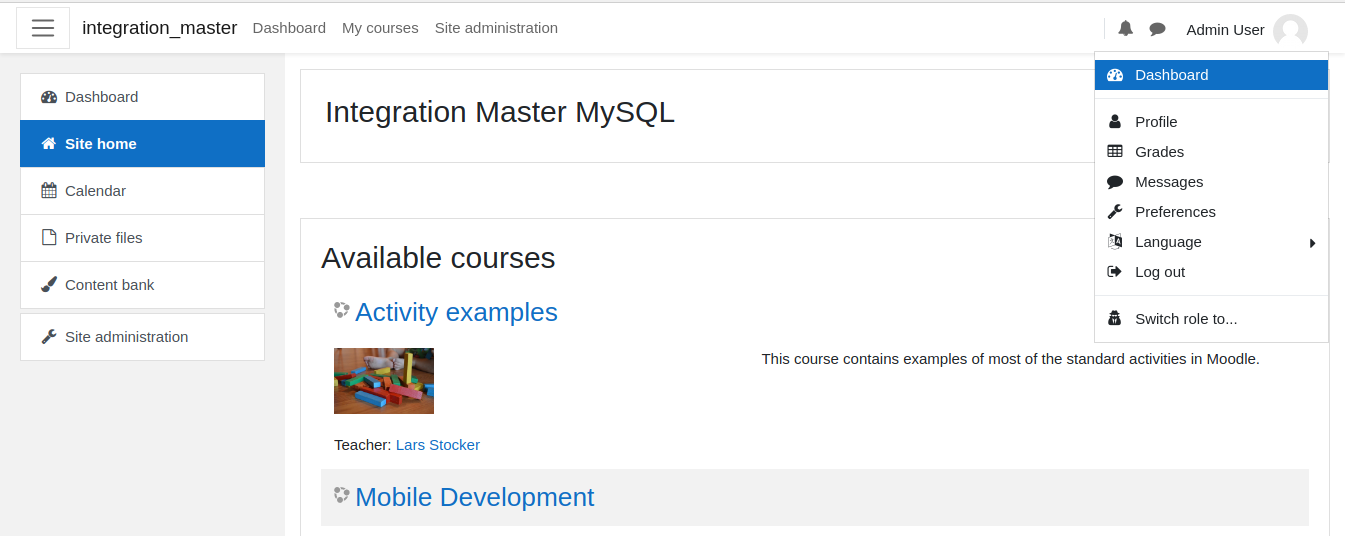Open Content bank in the left sidebar

142,285
